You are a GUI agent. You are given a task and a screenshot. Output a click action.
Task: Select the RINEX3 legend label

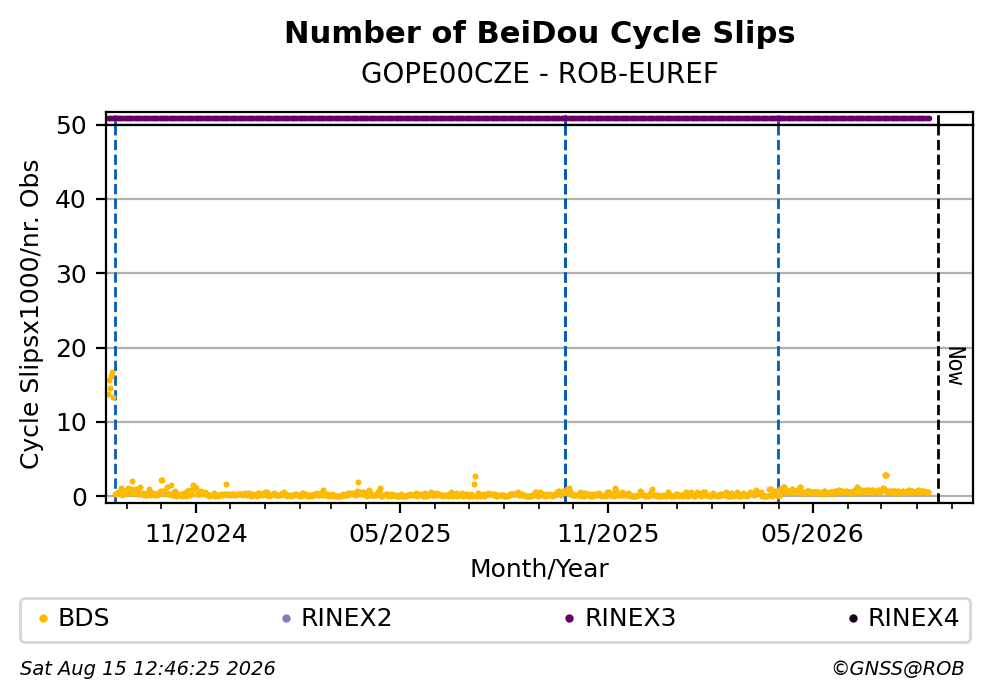pyautogui.click(x=630, y=618)
